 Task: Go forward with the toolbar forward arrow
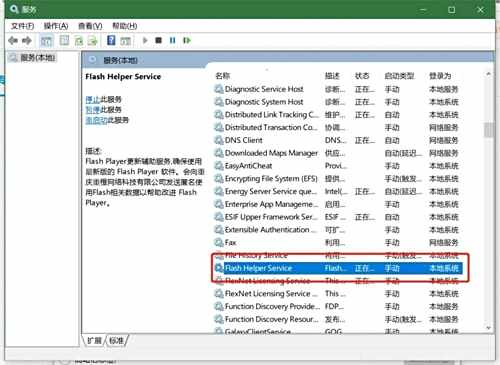point(27,41)
